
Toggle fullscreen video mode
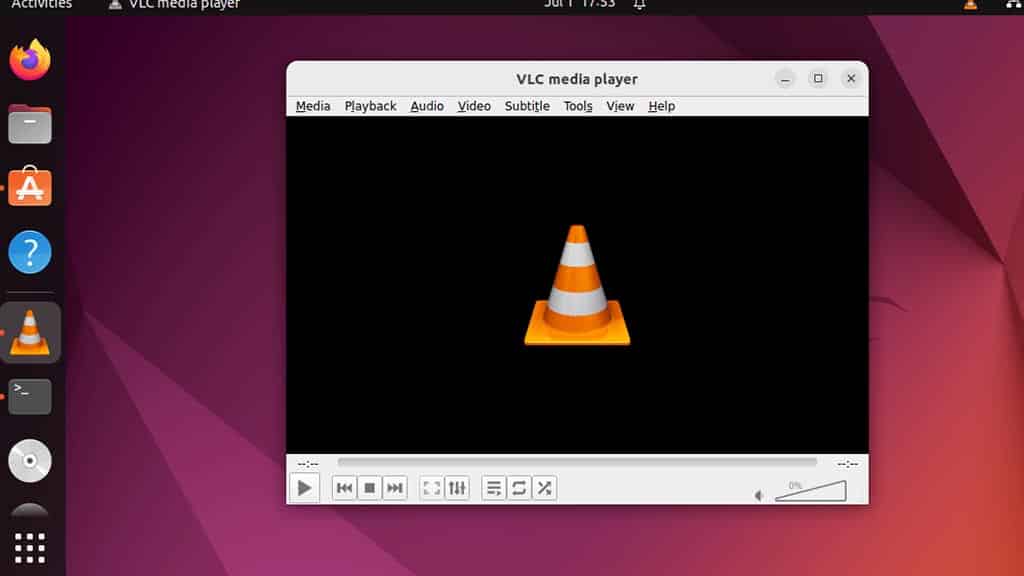(432, 488)
